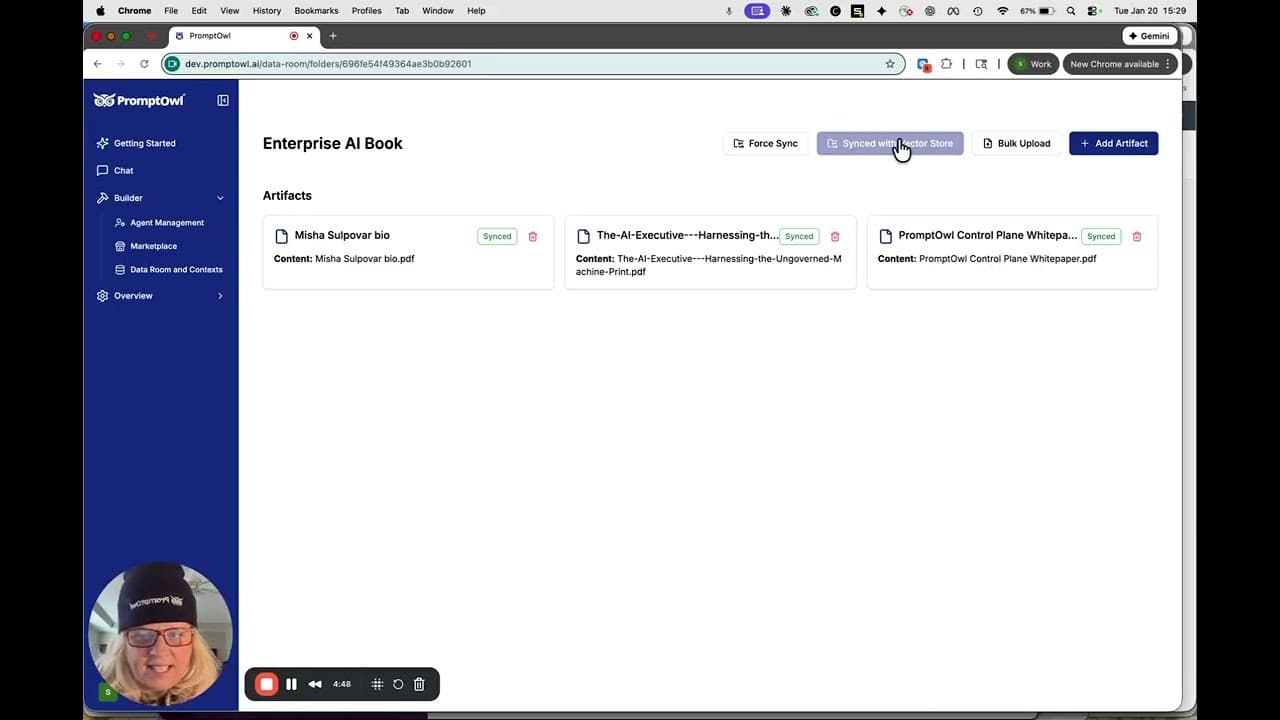
Task: Select the Chat speech-bubble icon
Action: click(x=103, y=170)
